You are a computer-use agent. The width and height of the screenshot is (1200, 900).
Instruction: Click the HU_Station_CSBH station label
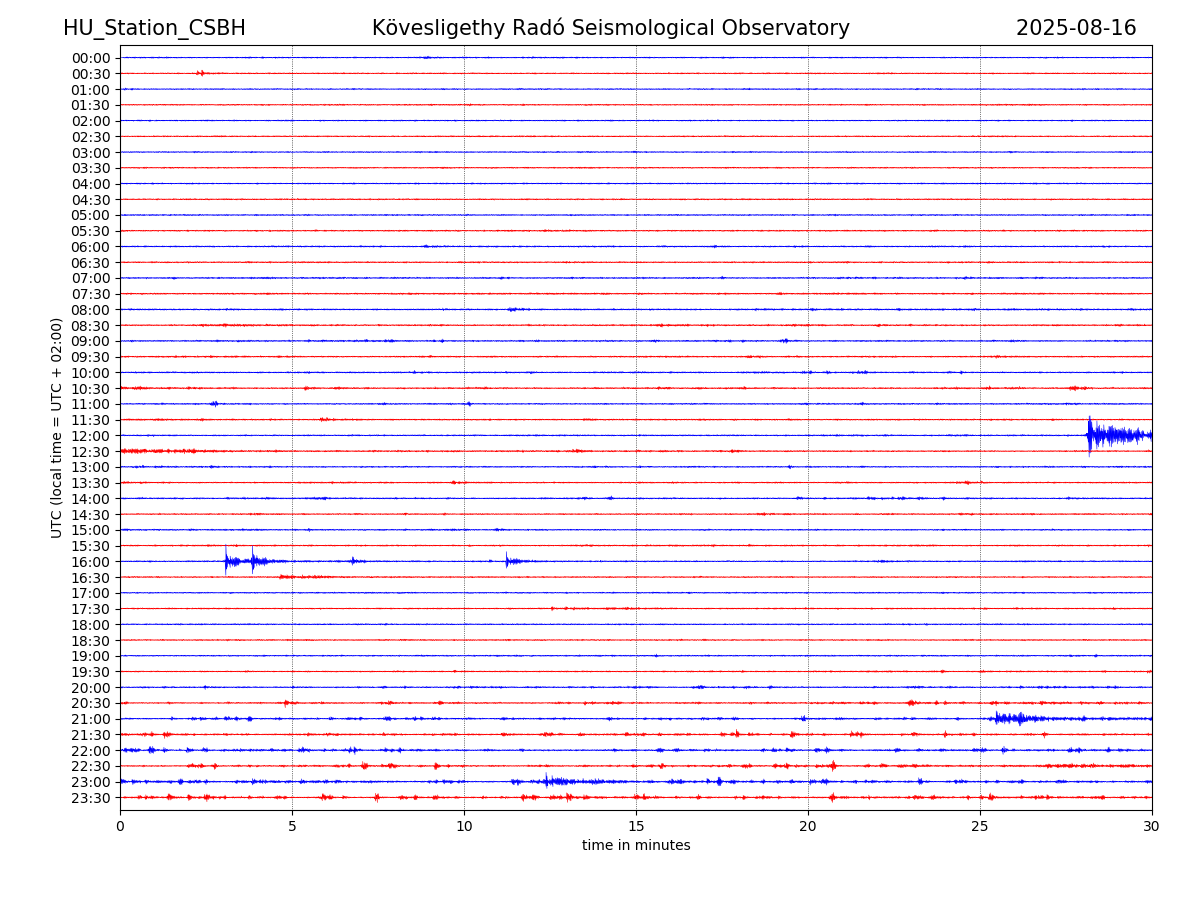point(154,28)
